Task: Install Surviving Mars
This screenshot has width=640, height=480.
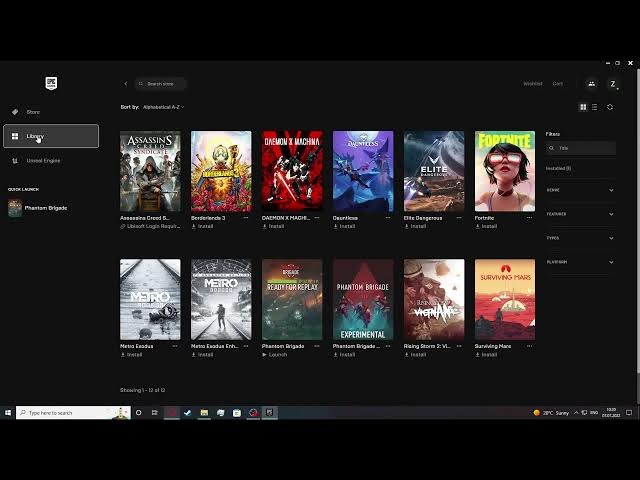Action: 486,355
